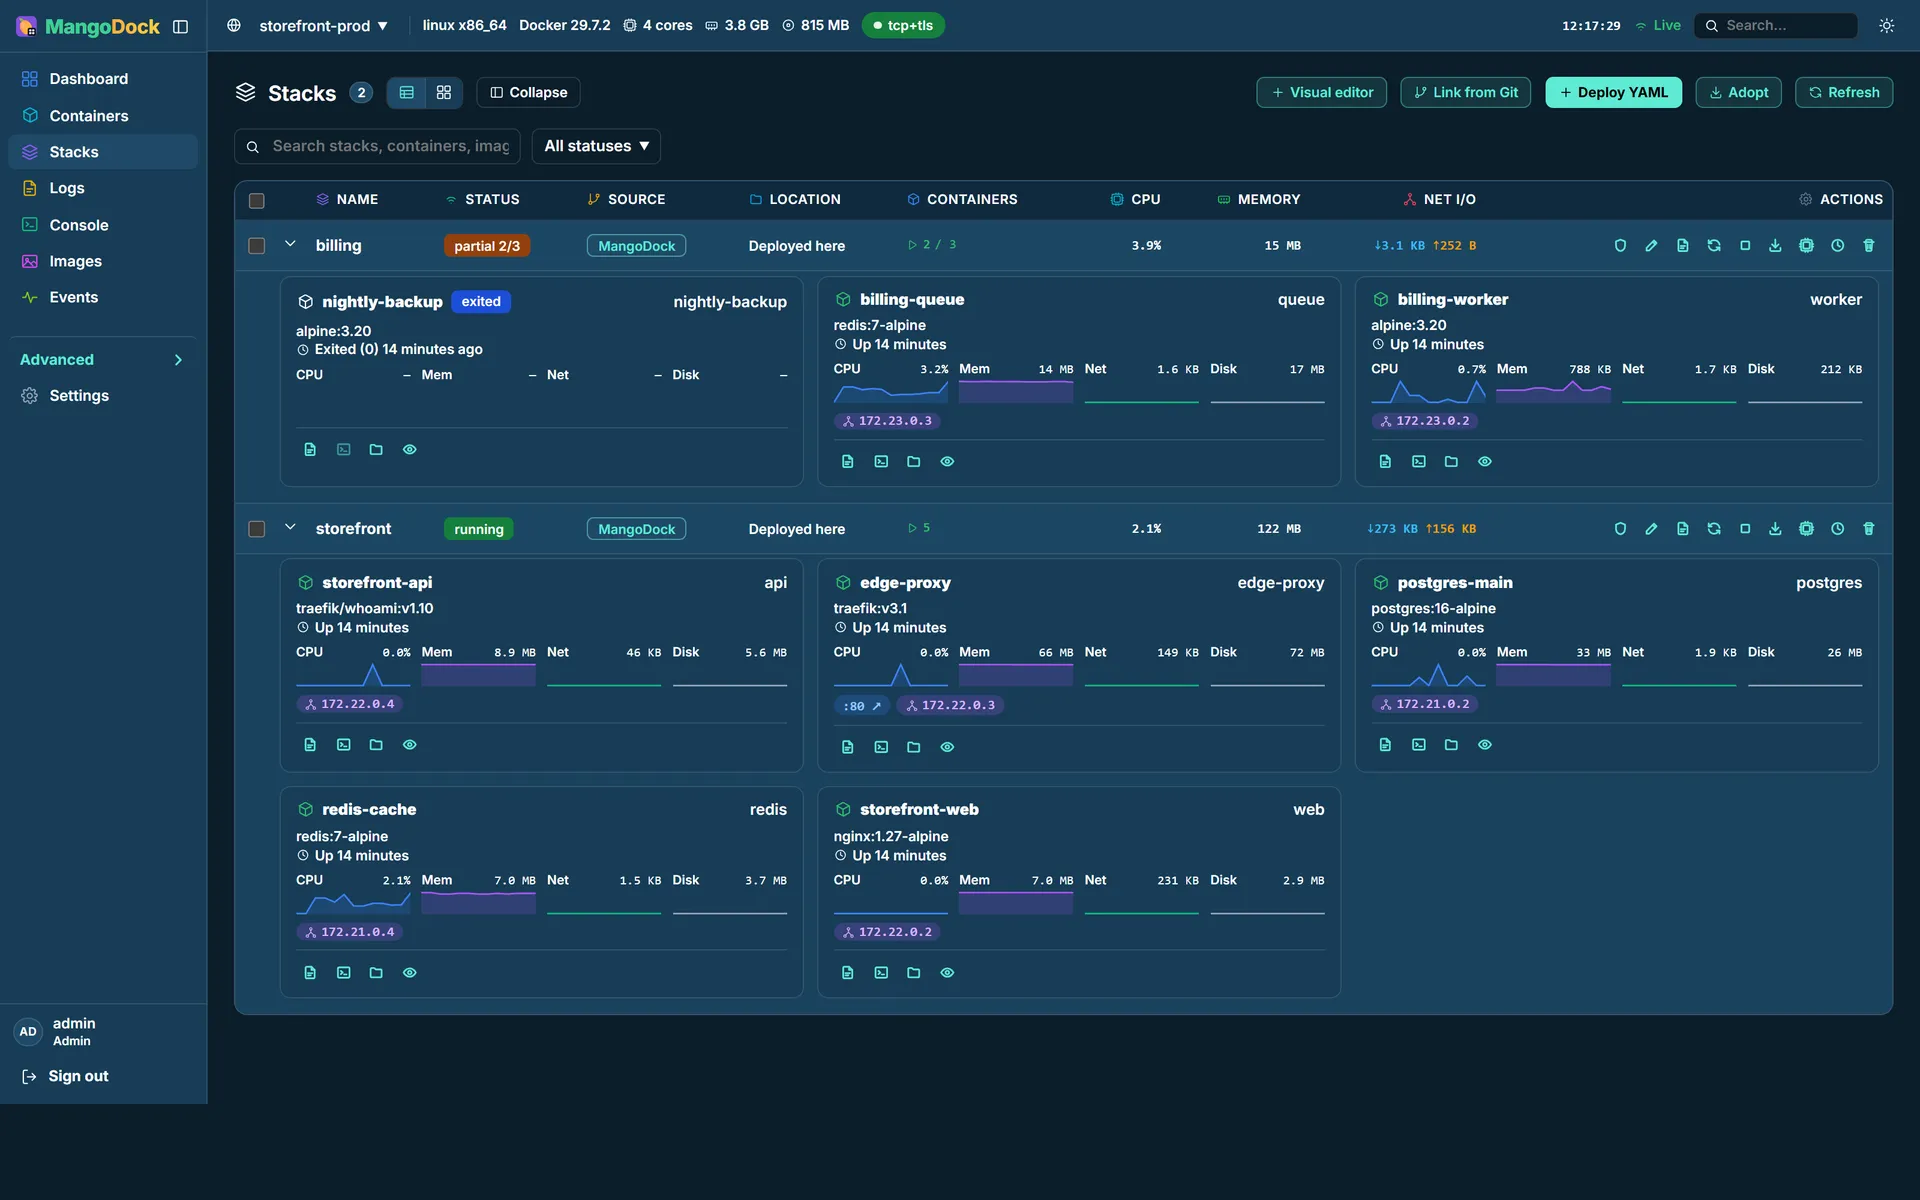
Task: Open terminal icon on redis-cache card
Action: tap(343, 973)
